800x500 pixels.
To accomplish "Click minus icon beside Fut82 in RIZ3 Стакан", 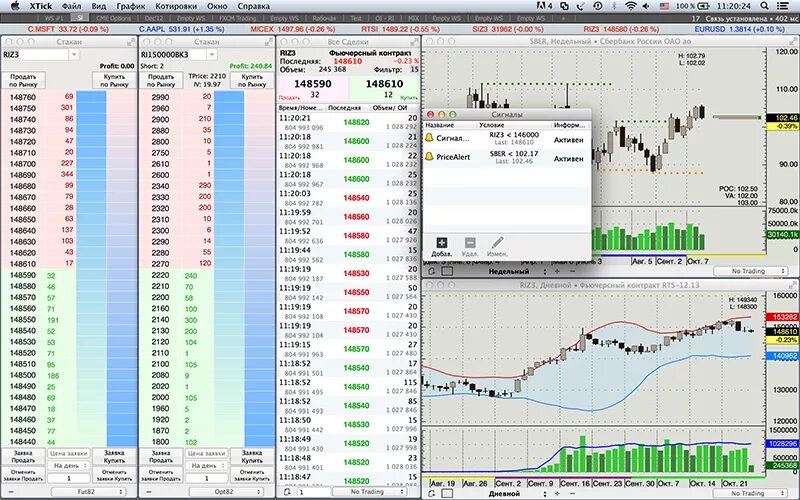I will pos(11,492).
